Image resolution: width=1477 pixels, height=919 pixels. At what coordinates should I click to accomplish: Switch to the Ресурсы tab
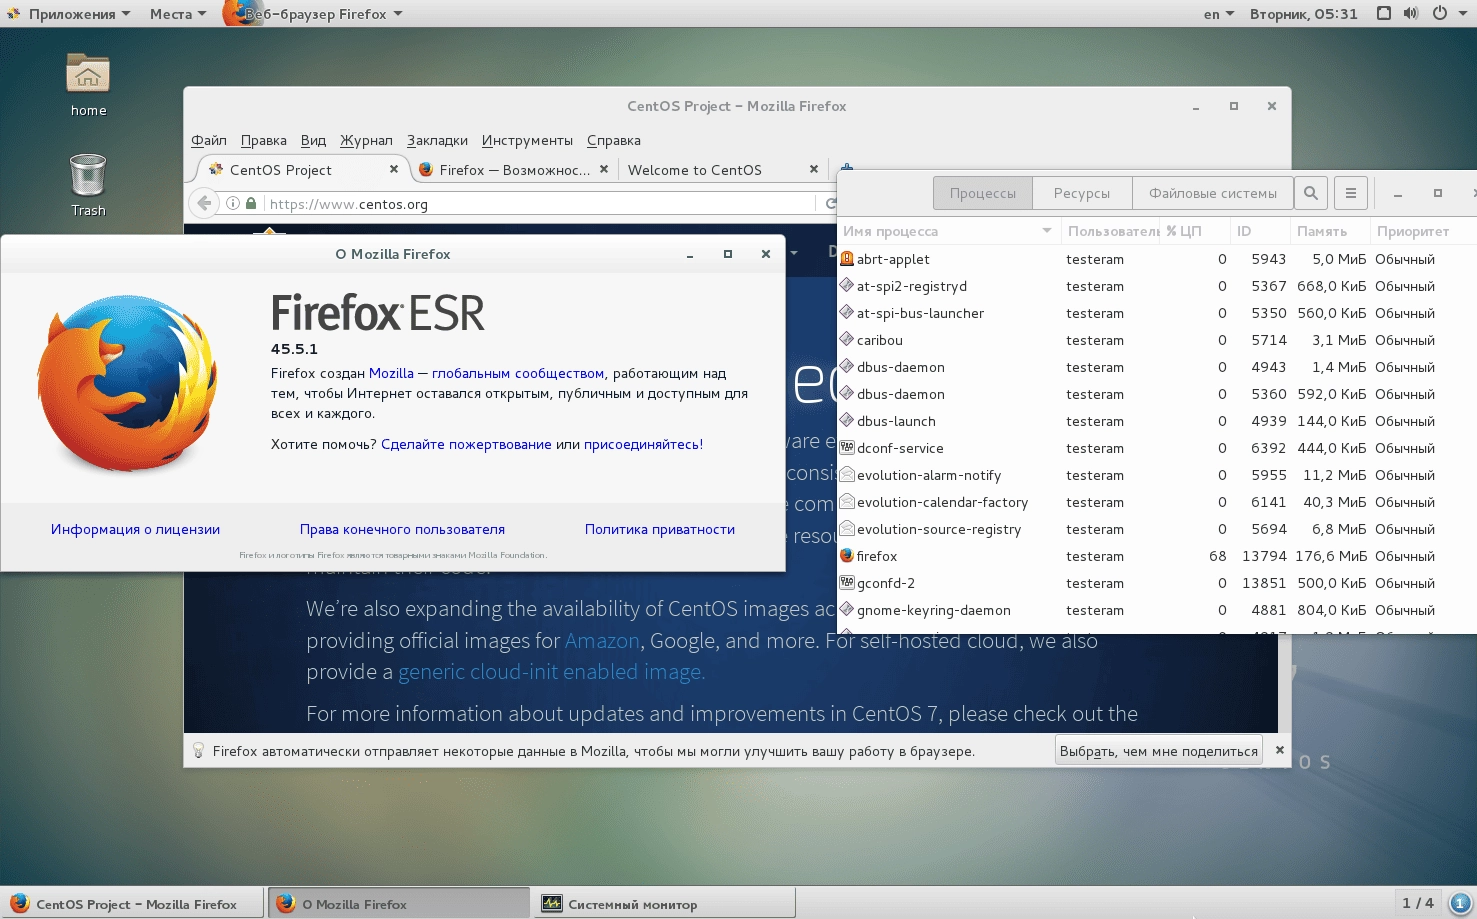pos(1082,193)
